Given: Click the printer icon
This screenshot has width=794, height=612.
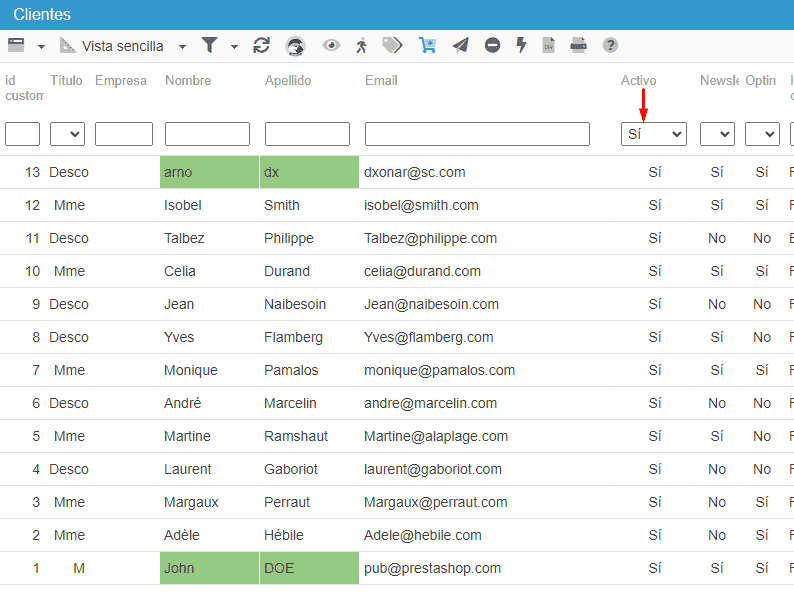Looking at the screenshot, I should (578, 45).
